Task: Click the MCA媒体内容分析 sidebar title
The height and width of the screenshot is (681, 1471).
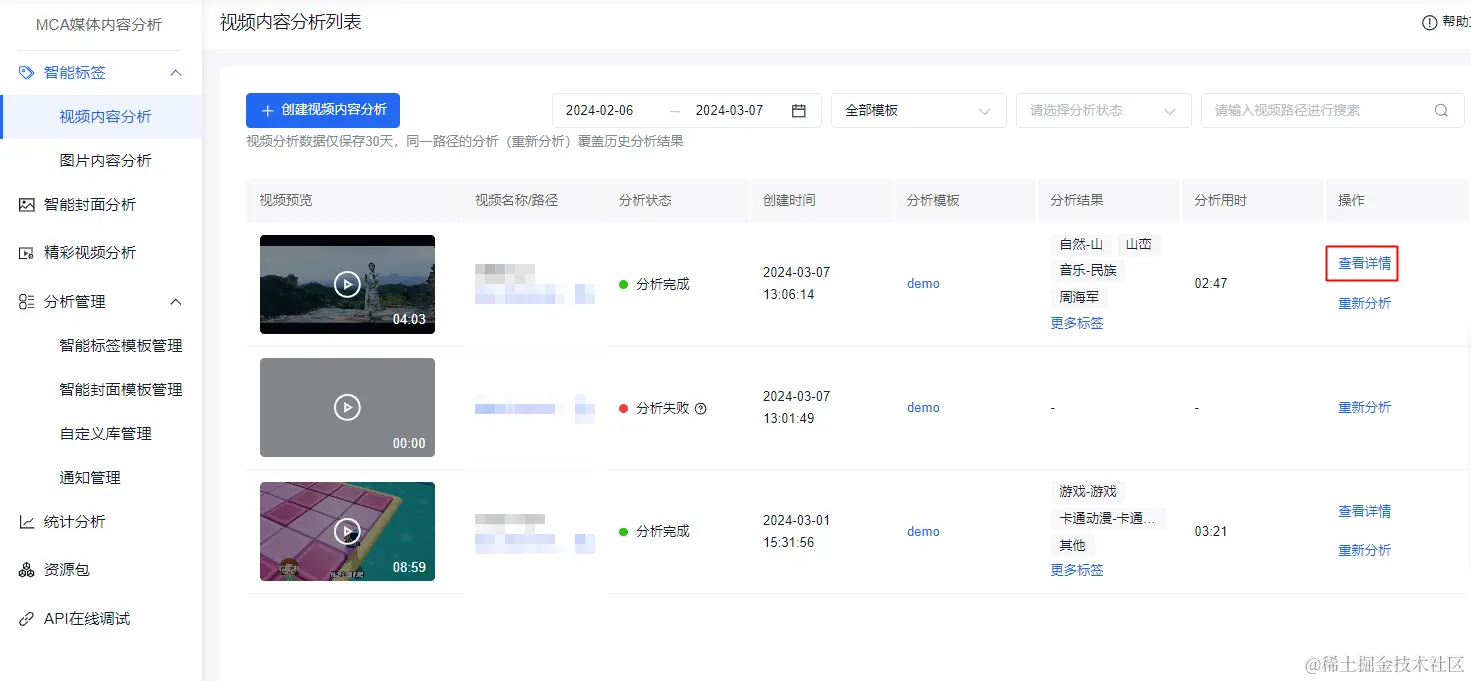Action: coord(99,25)
